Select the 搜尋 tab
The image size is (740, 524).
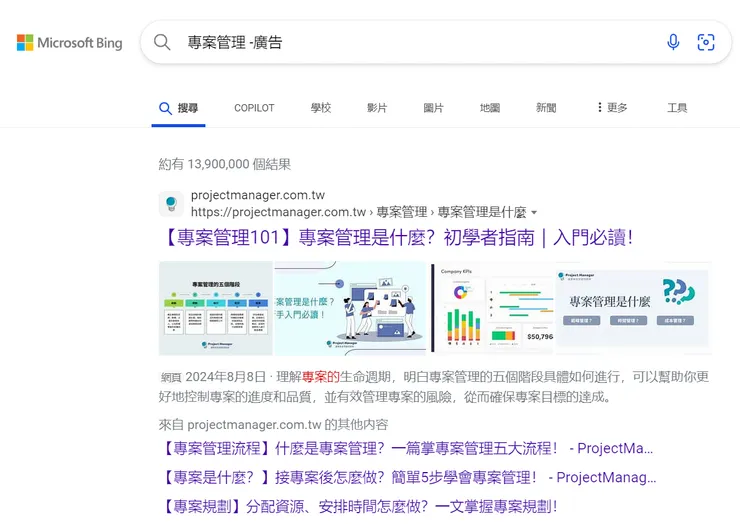(x=178, y=108)
